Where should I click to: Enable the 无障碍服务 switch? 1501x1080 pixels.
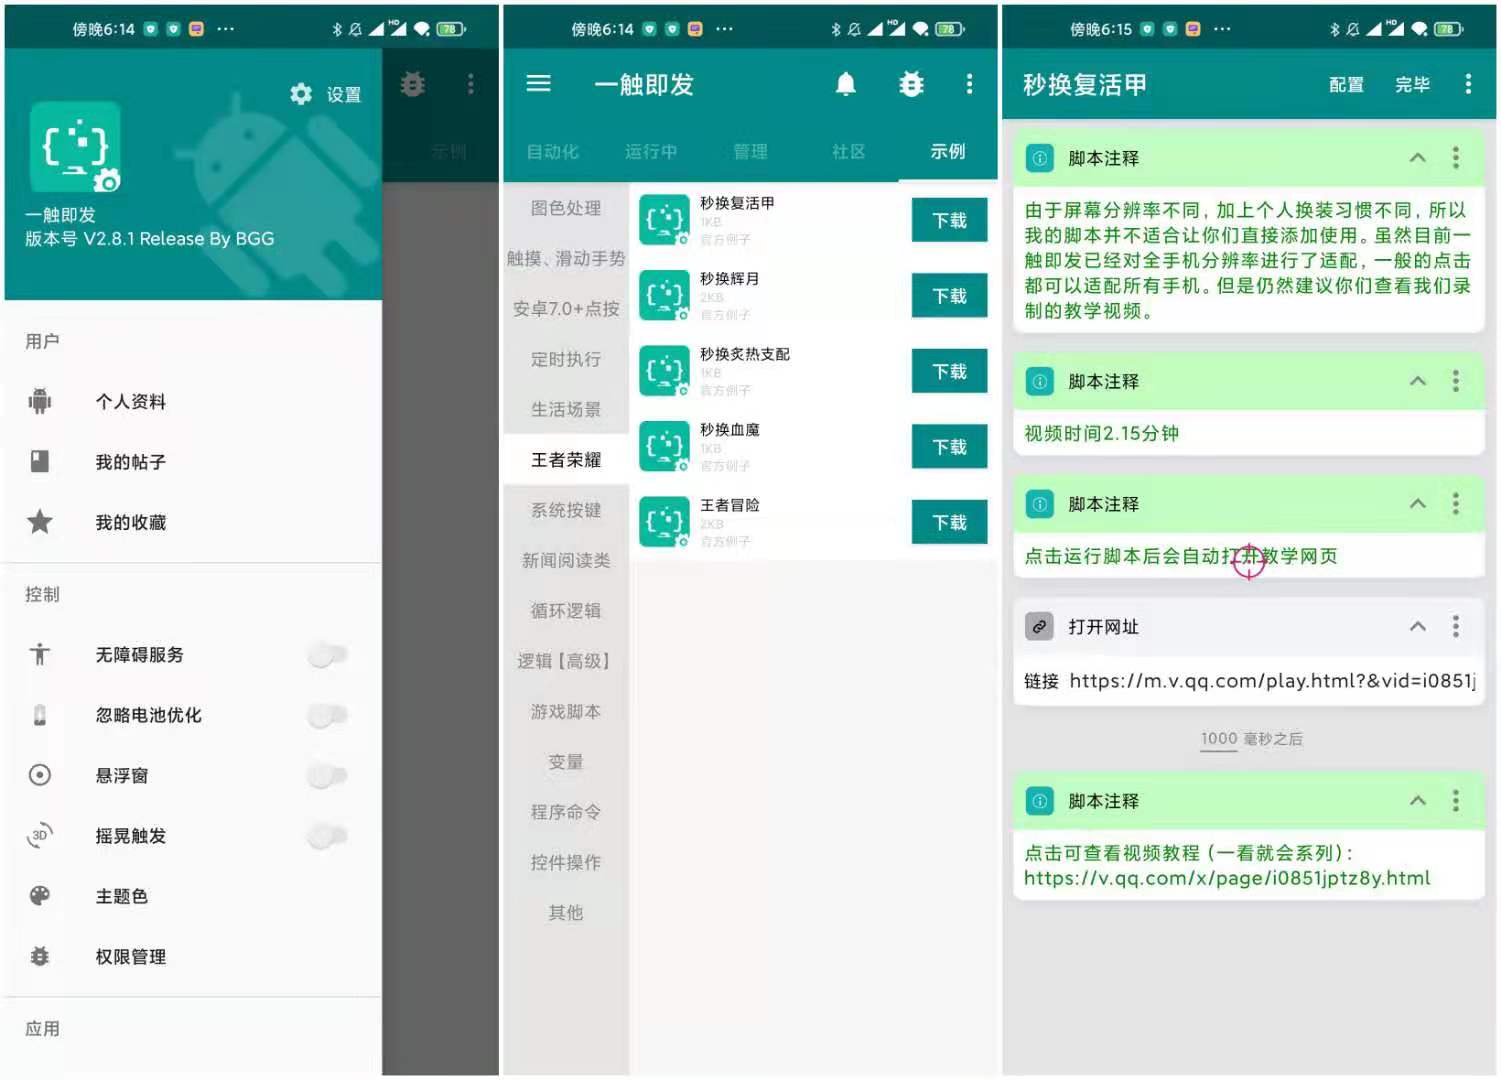[327, 655]
